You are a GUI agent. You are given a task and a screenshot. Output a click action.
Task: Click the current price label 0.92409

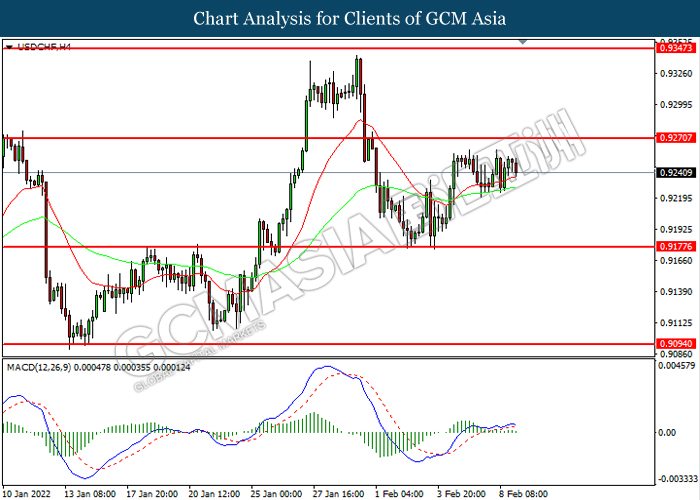[x=676, y=172]
